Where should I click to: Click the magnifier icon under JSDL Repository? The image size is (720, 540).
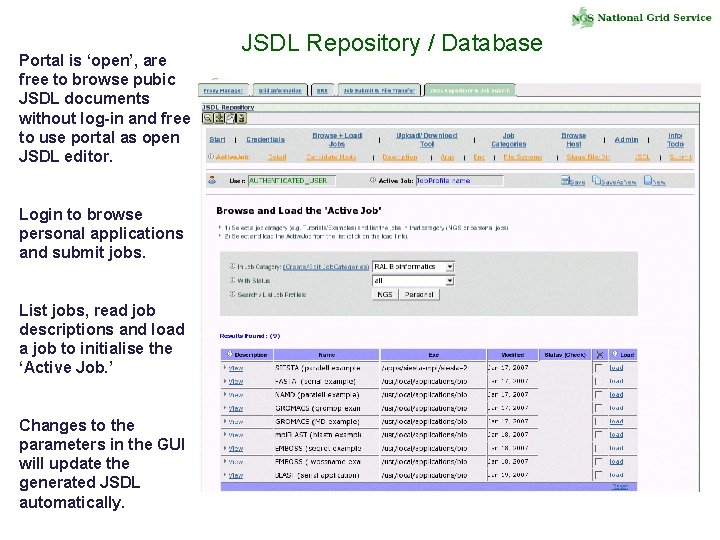click(208, 118)
